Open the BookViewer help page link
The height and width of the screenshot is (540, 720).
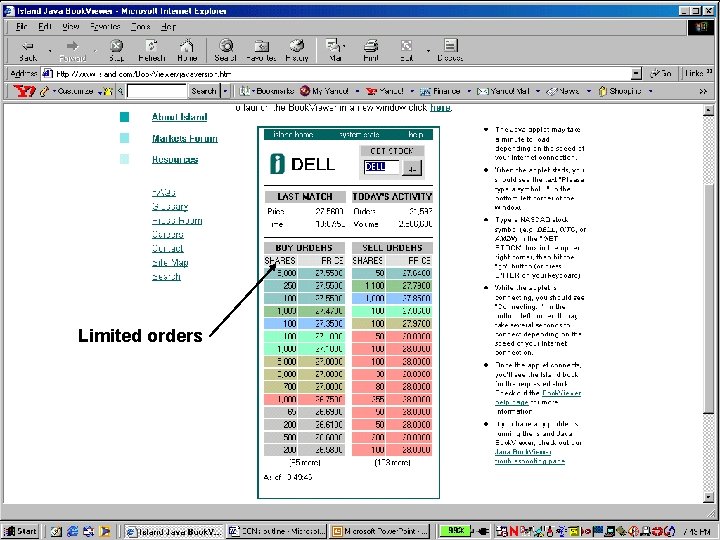pyautogui.click(x=538, y=398)
